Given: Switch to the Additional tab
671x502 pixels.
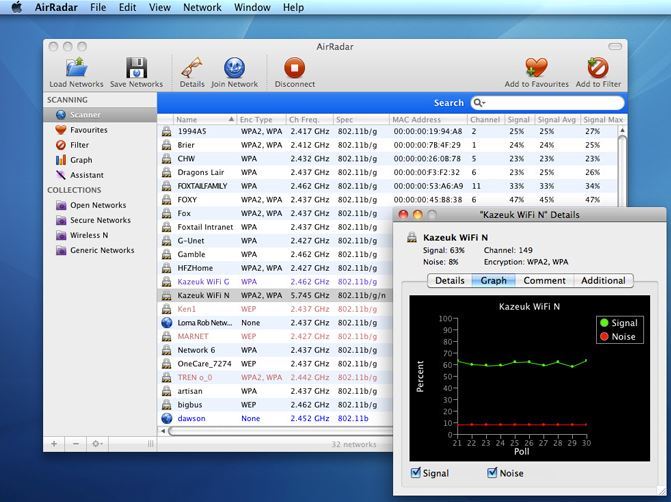Looking at the screenshot, I should coord(603,281).
